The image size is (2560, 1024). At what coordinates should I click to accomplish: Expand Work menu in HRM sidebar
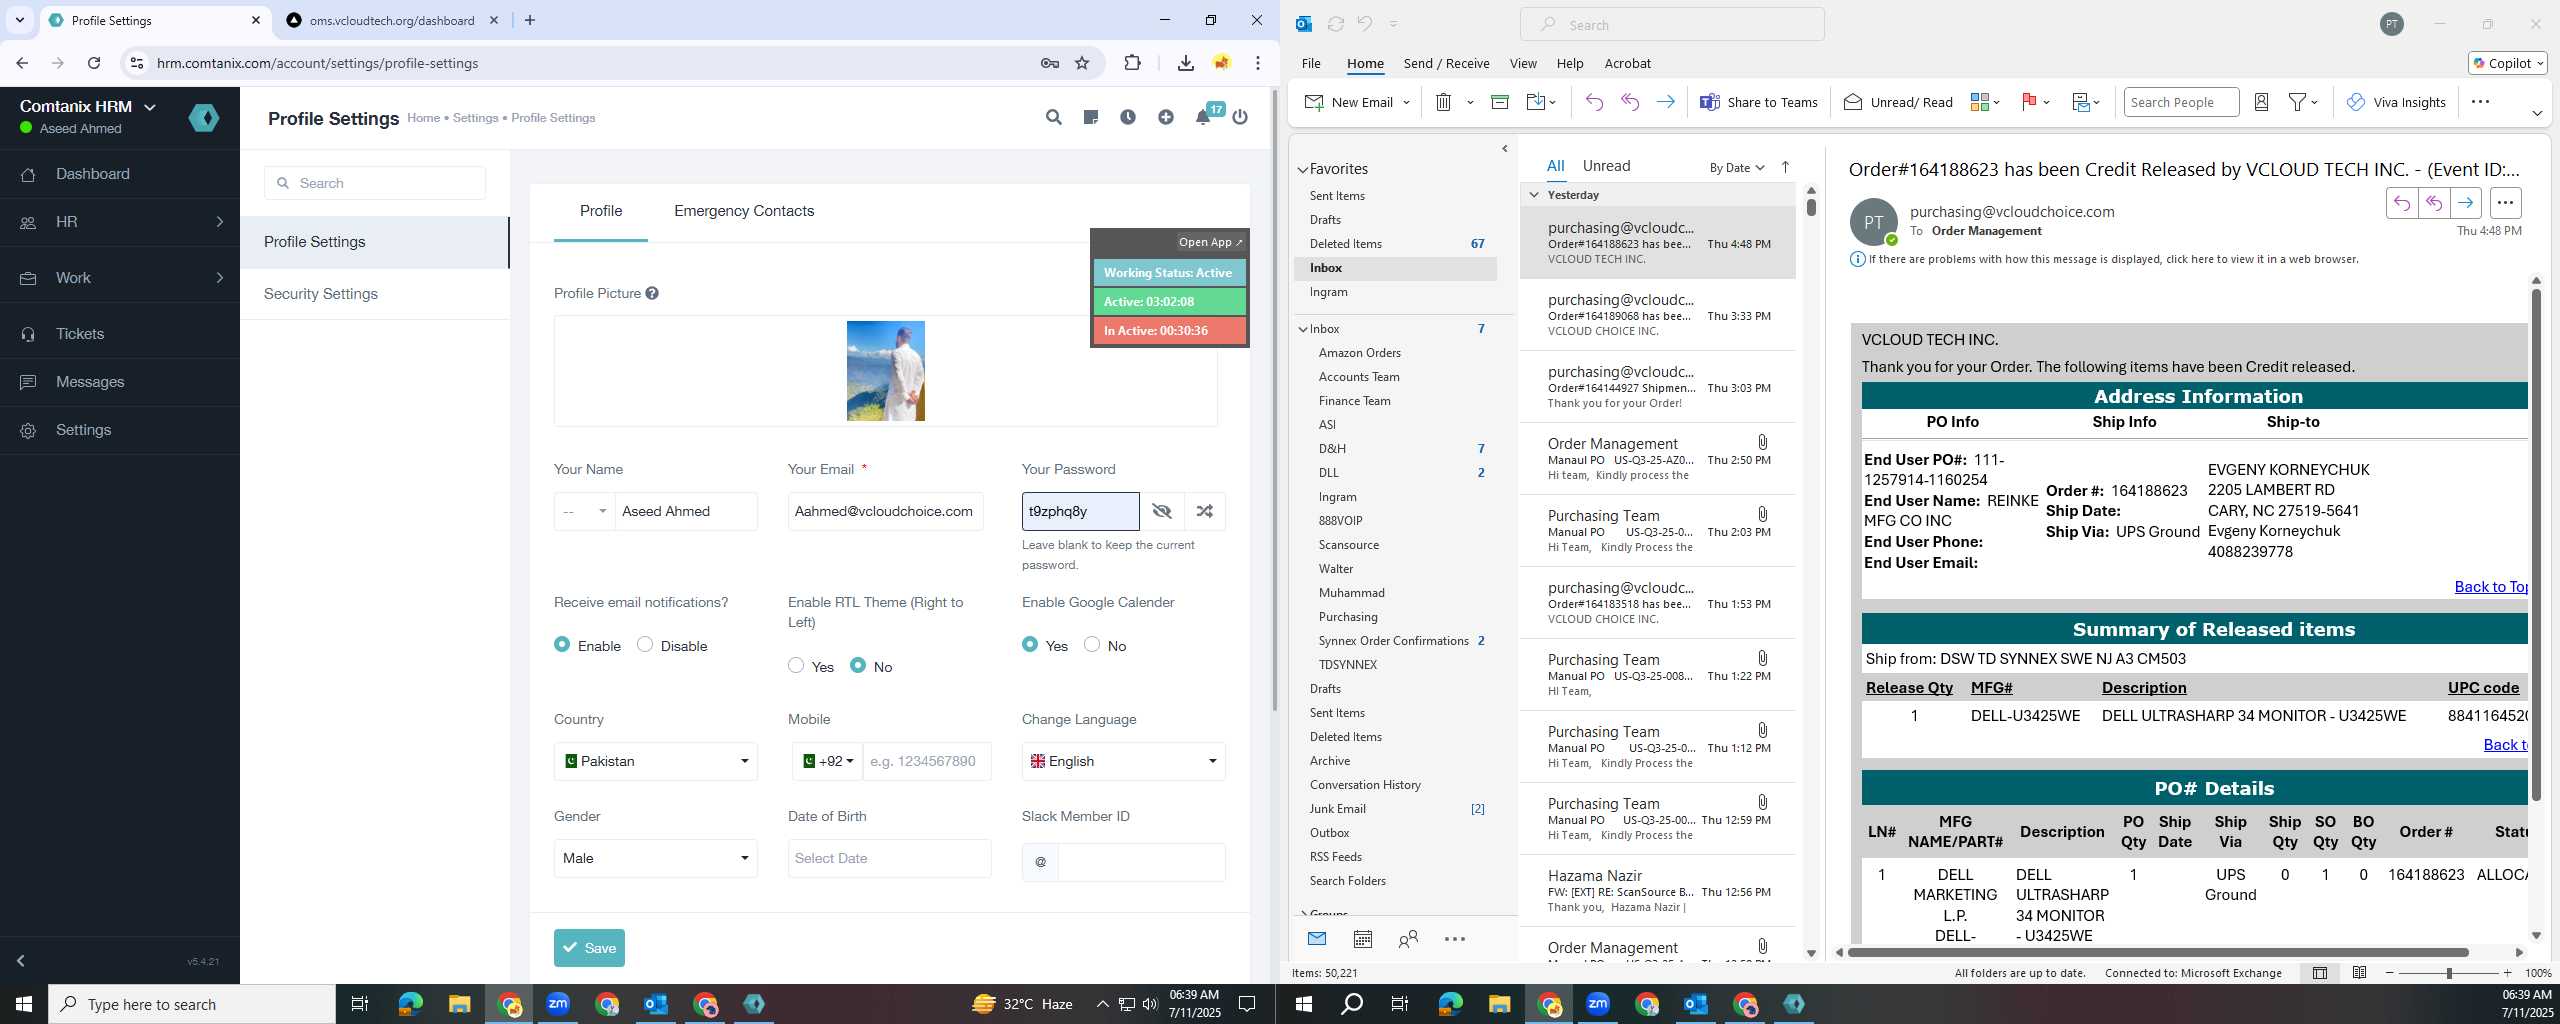click(120, 278)
